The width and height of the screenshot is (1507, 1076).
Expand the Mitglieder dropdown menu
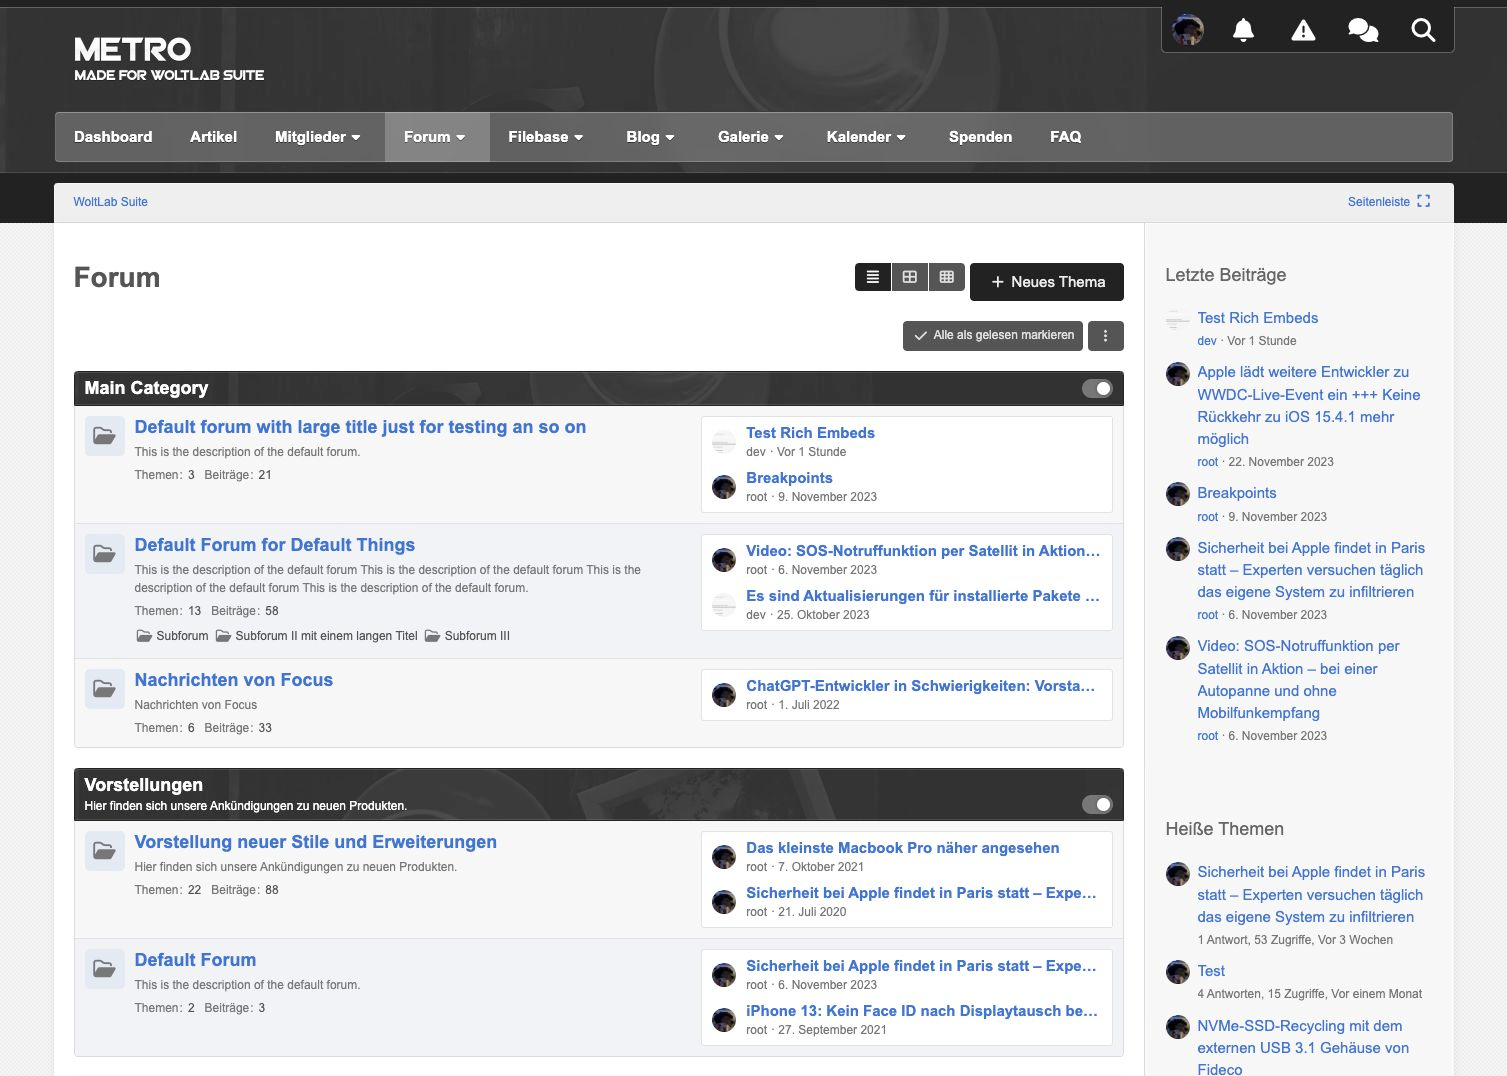click(x=317, y=137)
